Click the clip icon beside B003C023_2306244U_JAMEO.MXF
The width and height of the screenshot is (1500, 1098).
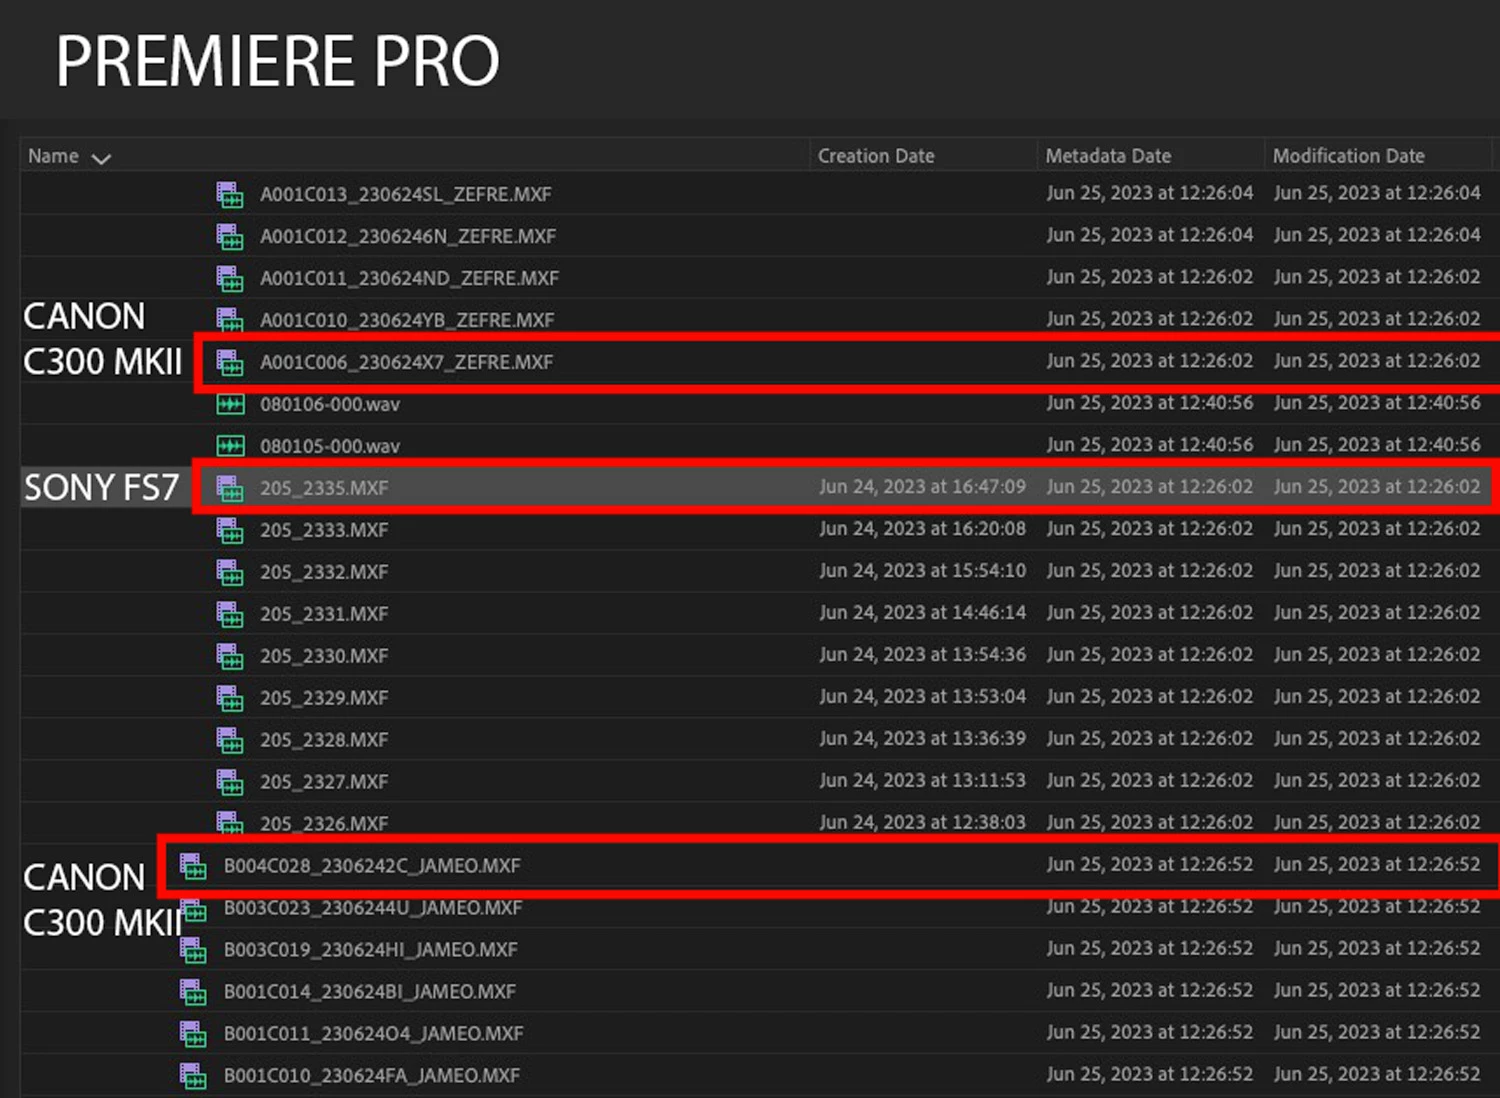pos(195,910)
